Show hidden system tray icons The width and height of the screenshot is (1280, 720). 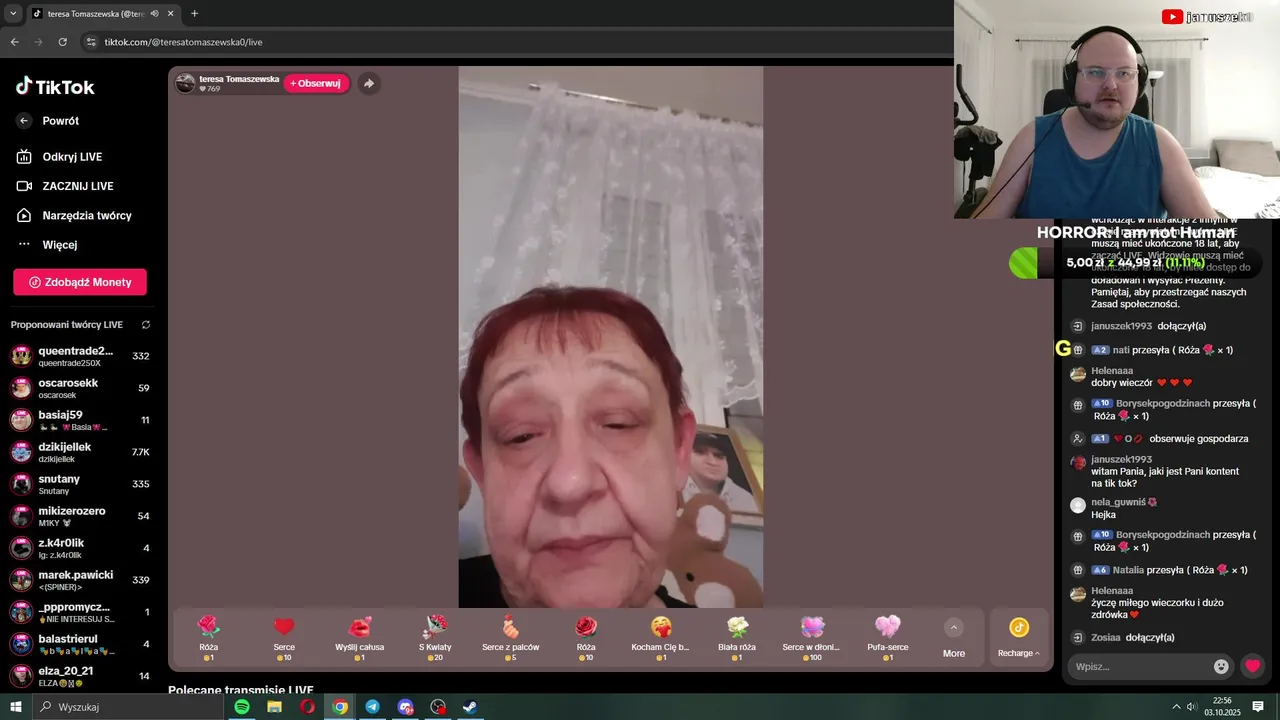(1176, 707)
